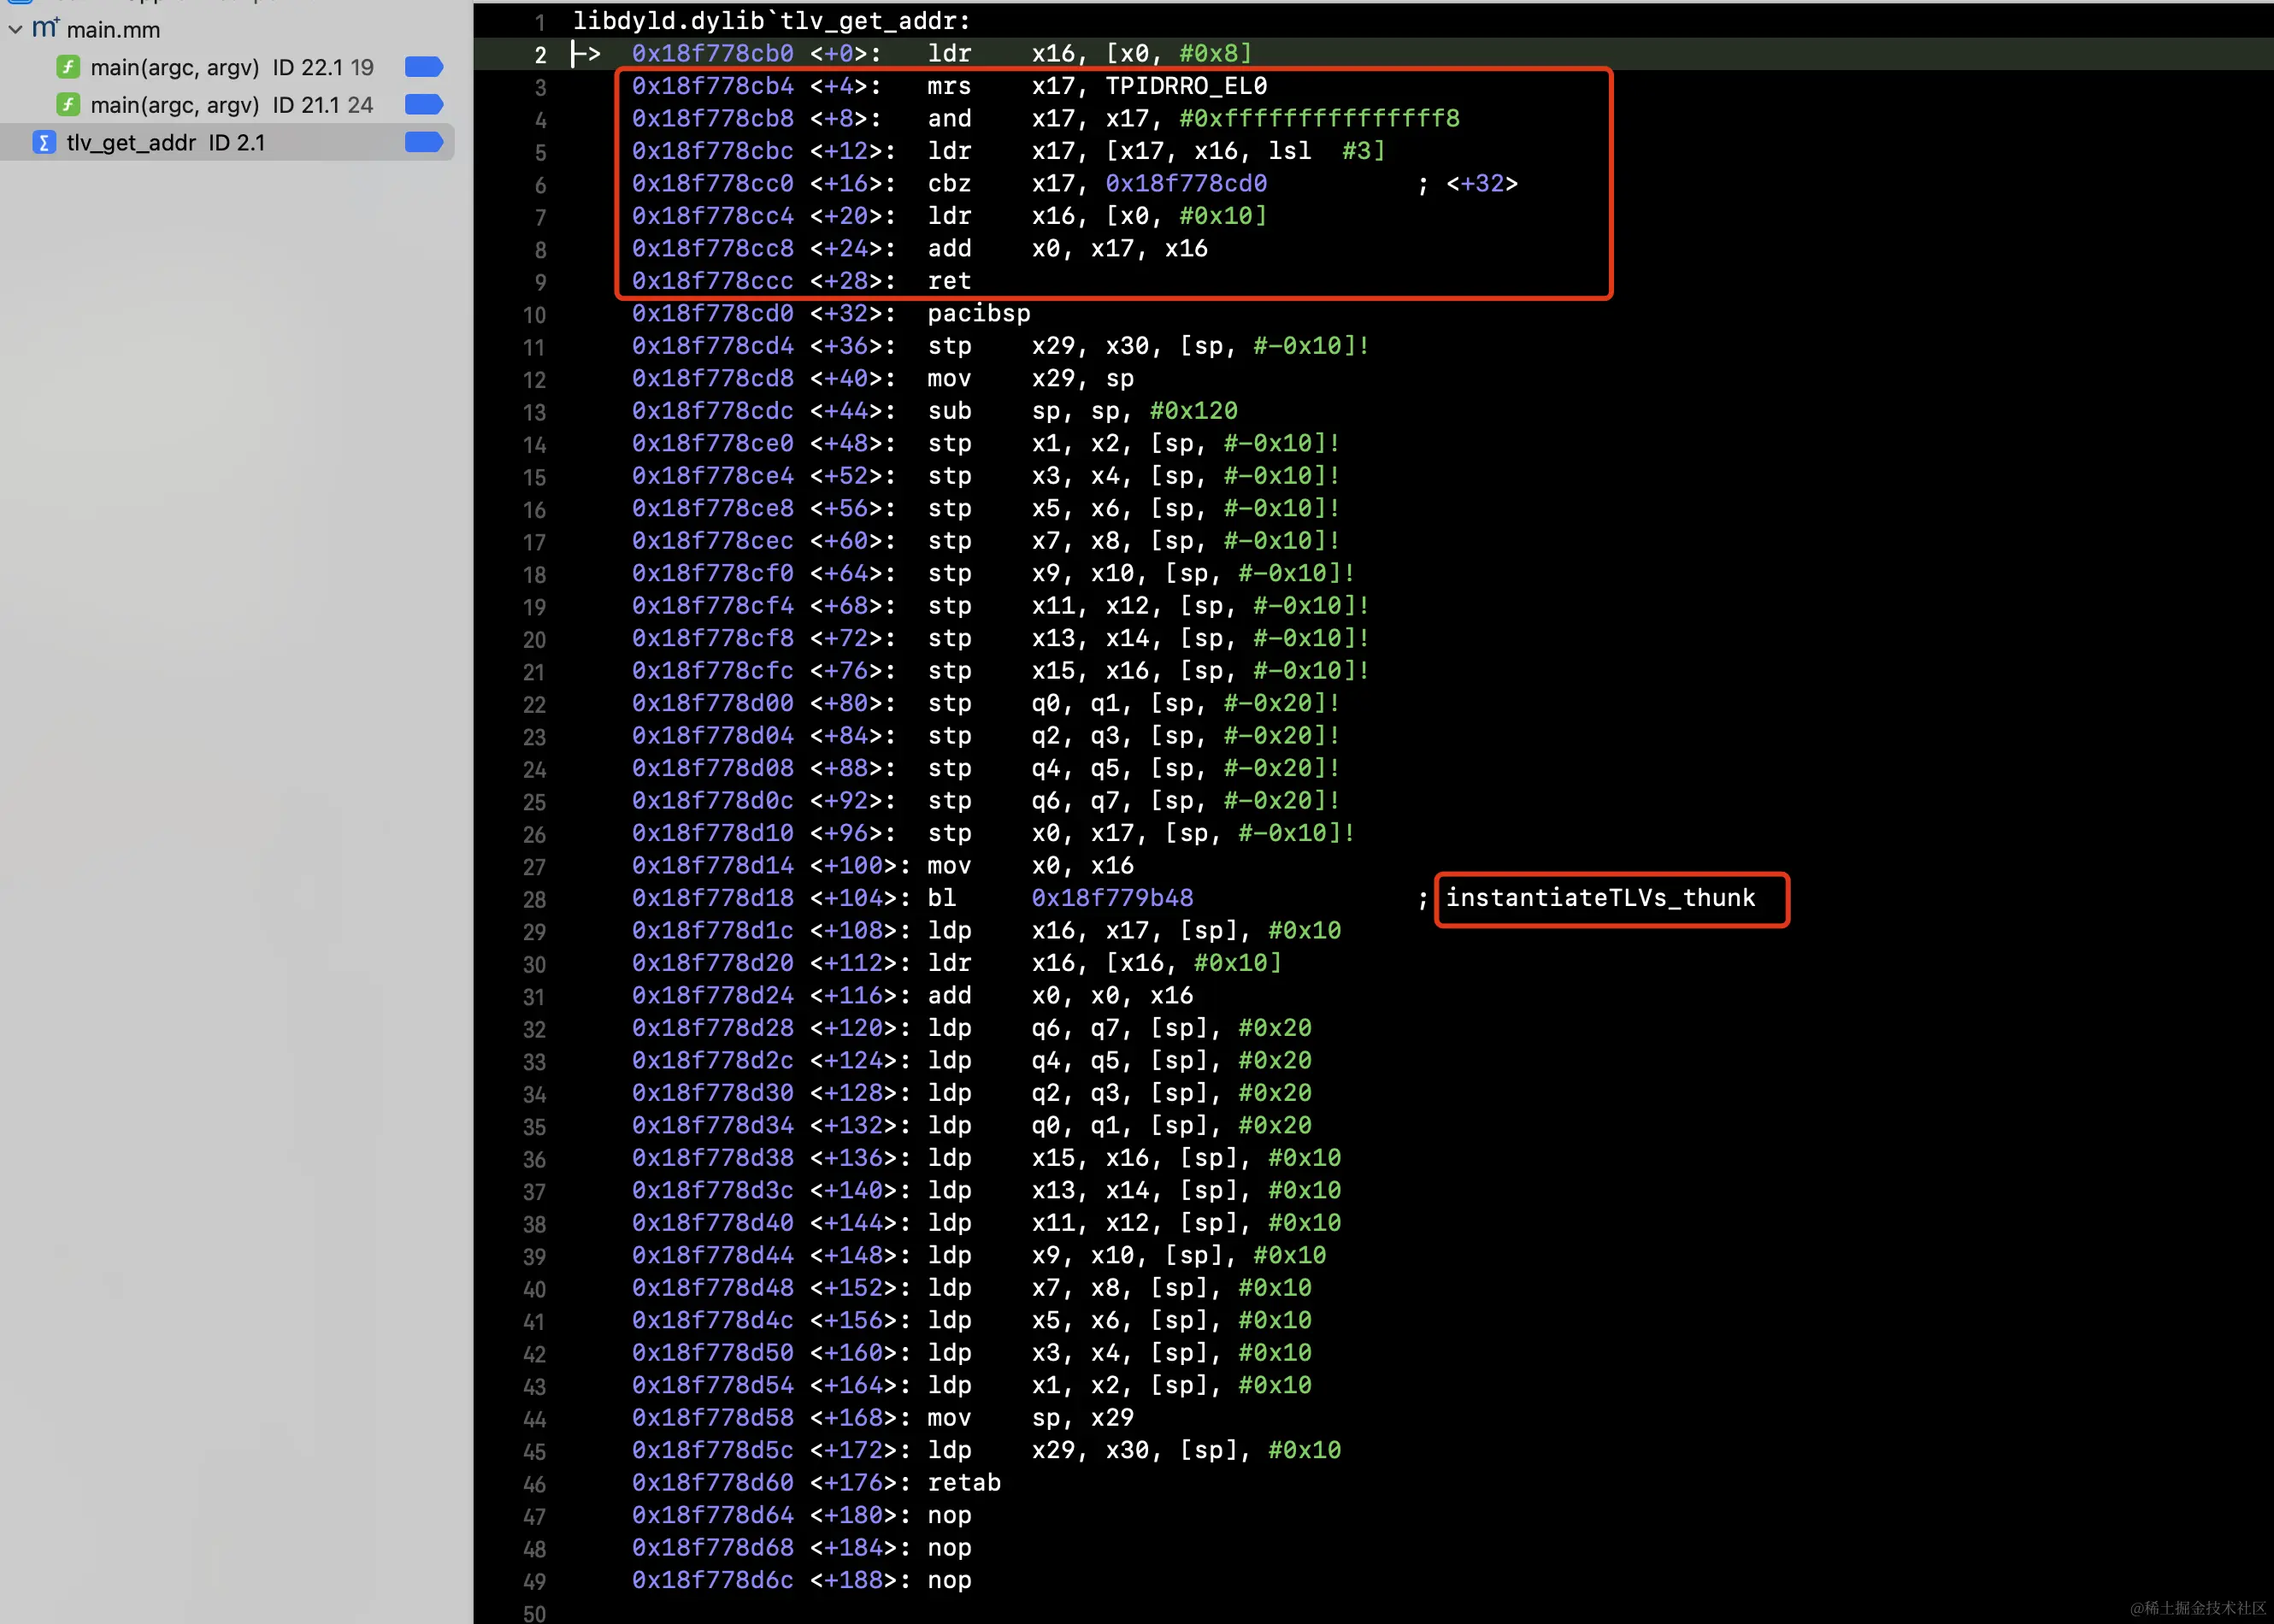Click green function icon for main ID 21.1
The width and height of the screenshot is (2274, 1624).
[x=68, y=104]
